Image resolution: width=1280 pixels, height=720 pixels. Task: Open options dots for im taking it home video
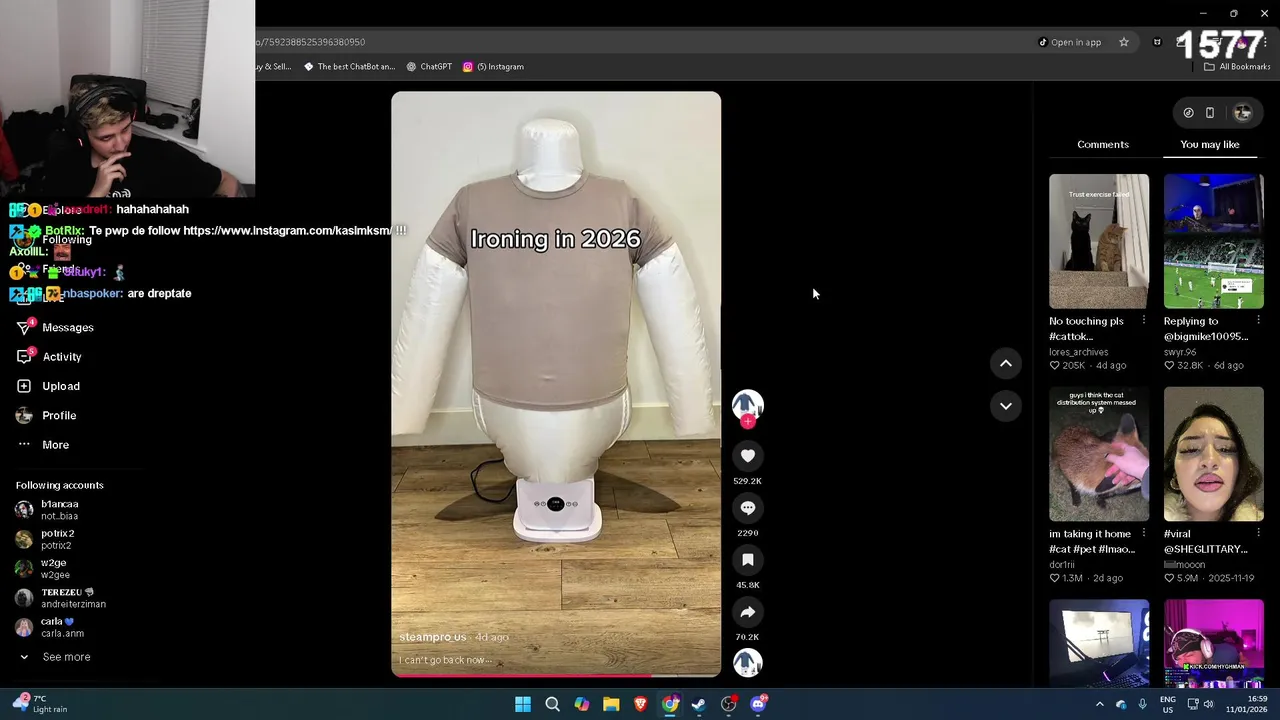[1143, 534]
